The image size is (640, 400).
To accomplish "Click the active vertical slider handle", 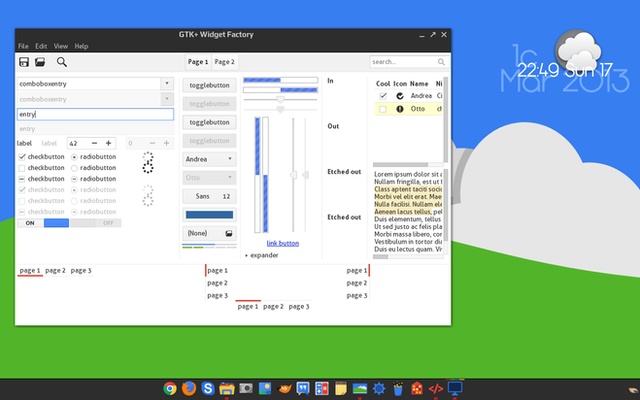I will [x=293, y=175].
